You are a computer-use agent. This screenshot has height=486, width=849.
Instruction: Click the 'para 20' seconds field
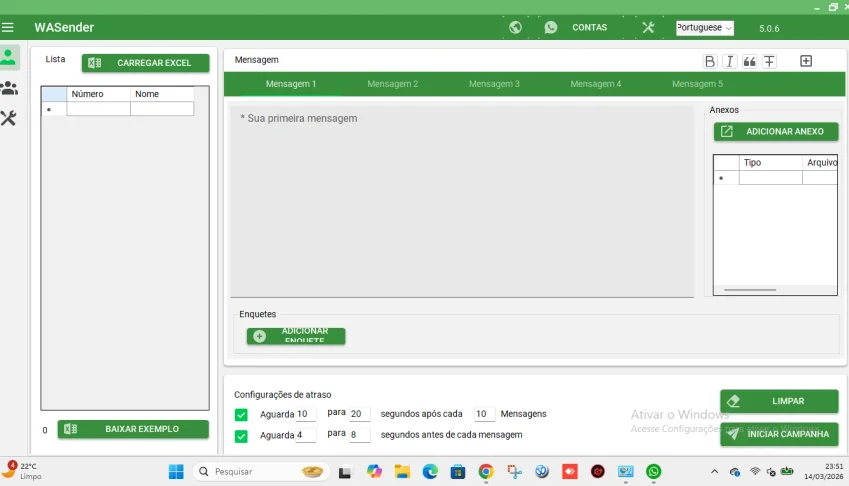pos(359,414)
